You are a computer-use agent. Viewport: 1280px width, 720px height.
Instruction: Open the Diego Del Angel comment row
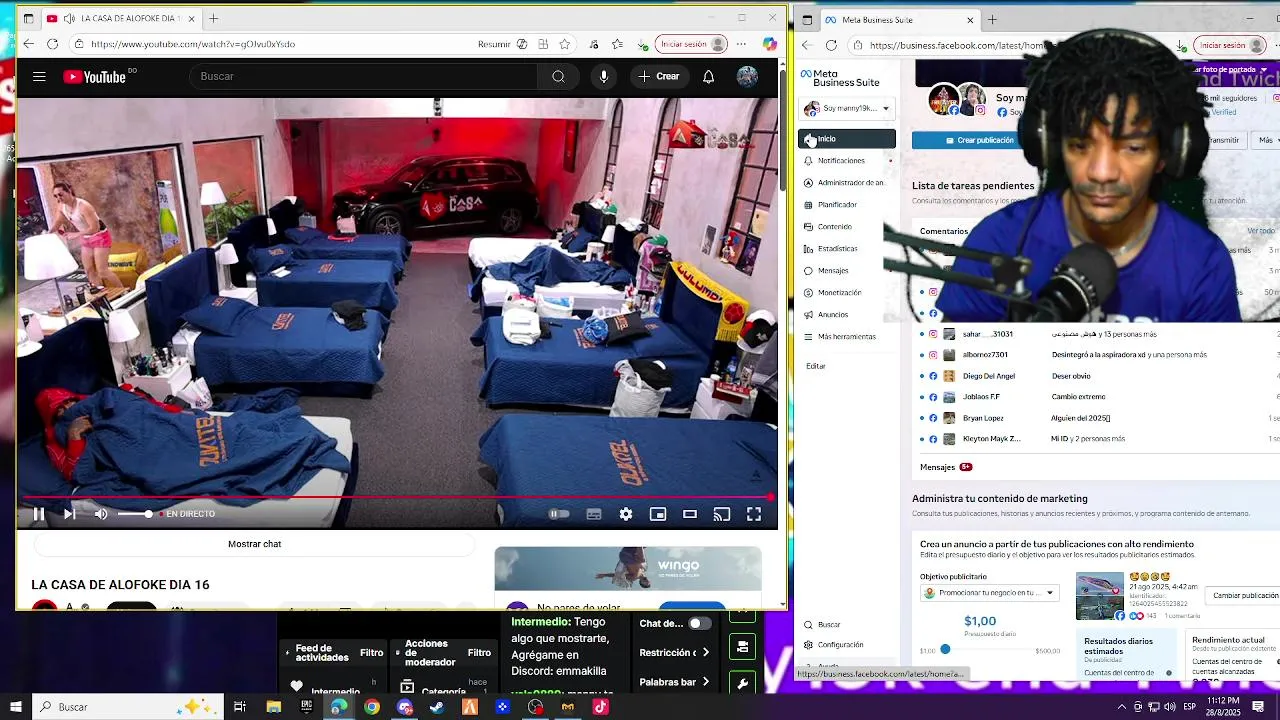pyautogui.click(x=1098, y=376)
